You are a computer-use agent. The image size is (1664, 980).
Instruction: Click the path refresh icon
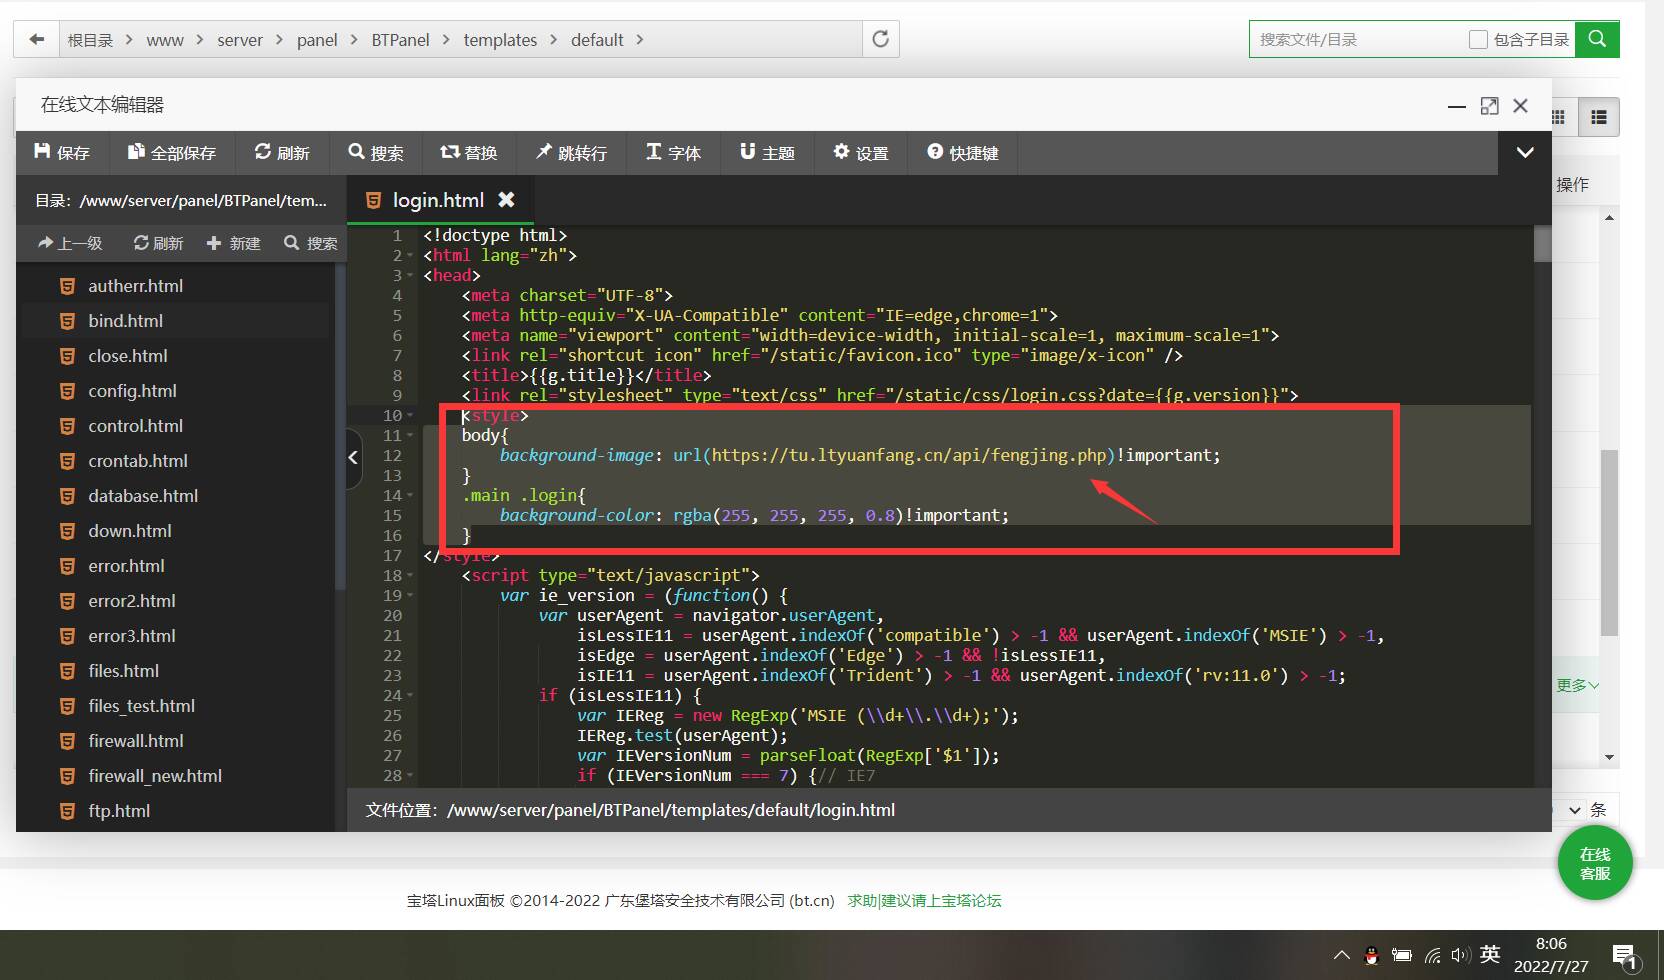880,39
